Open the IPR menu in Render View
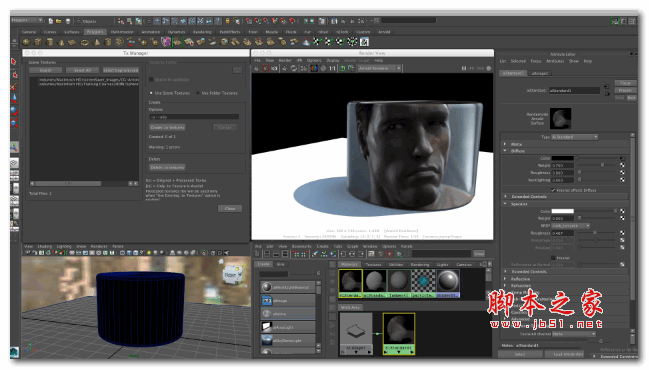 click(x=299, y=60)
